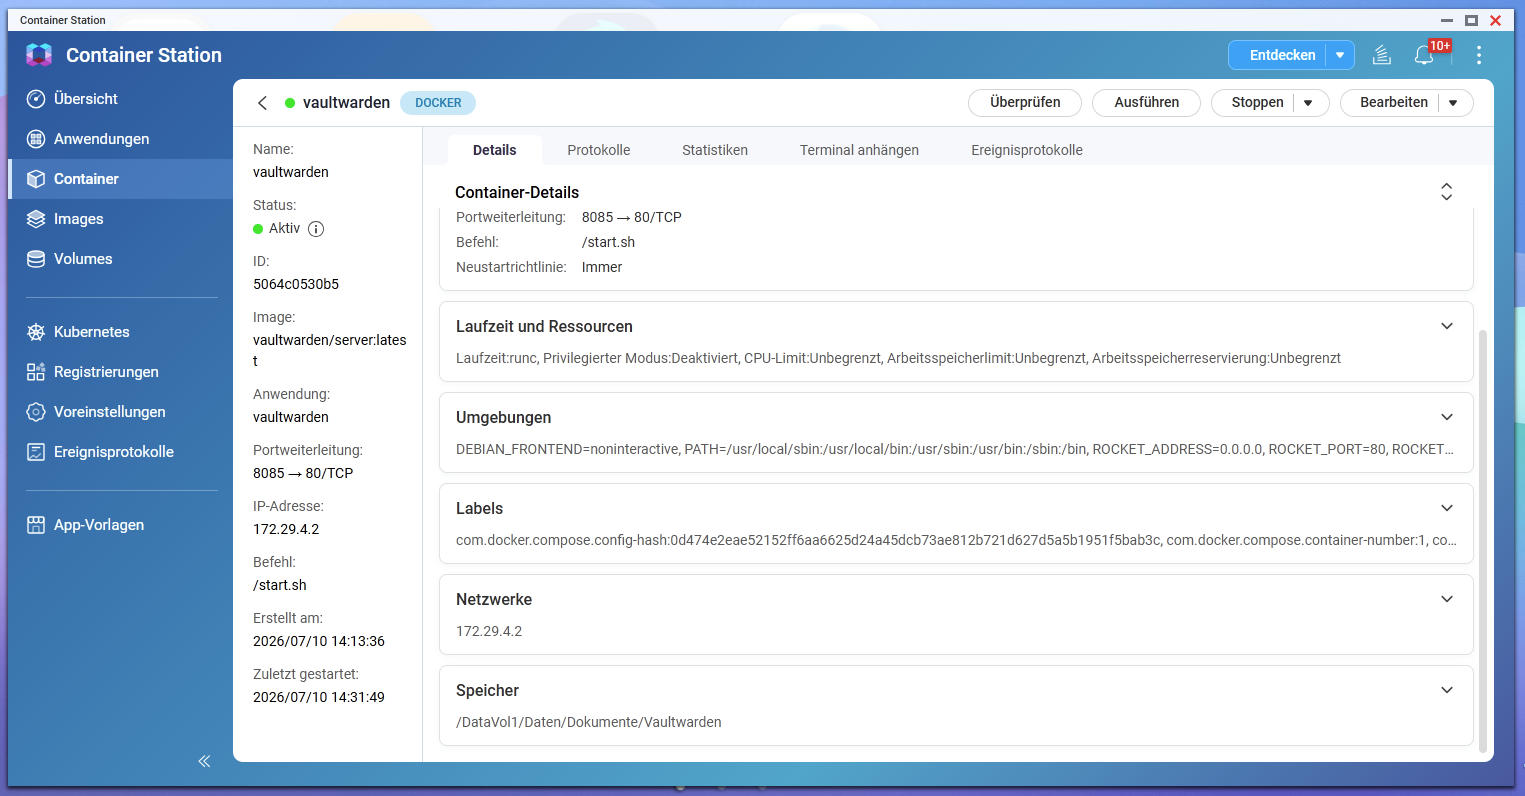Click the sidebar Ereignisprotokolle log icon
The height and width of the screenshot is (796, 1525).
36,452
